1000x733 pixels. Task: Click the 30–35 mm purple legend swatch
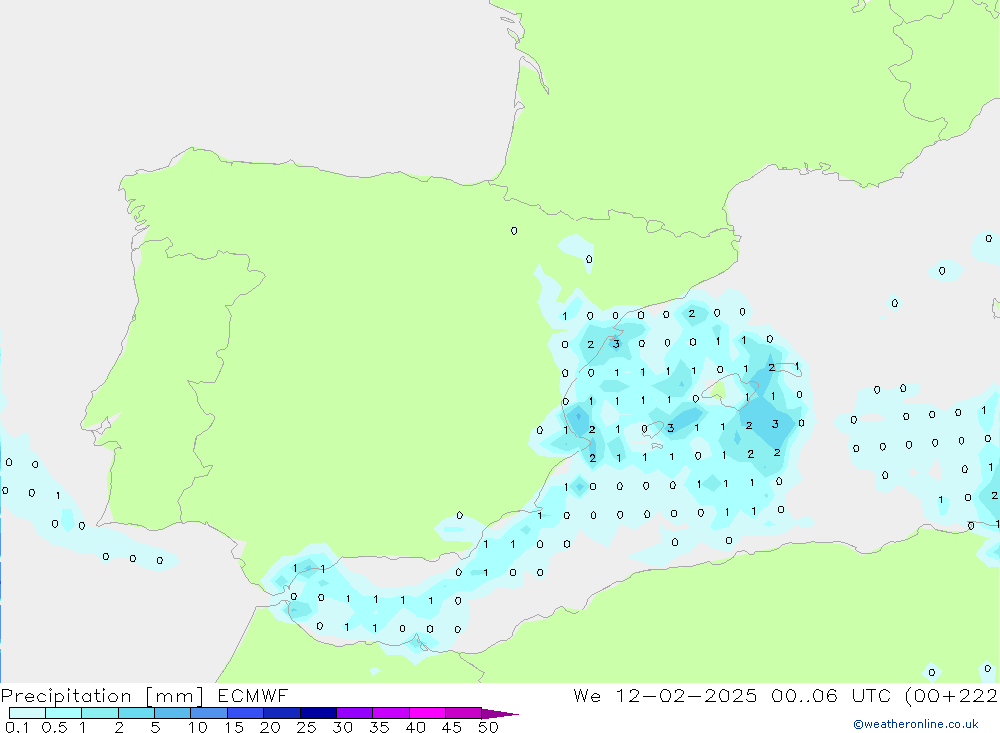tap(354, 713)
